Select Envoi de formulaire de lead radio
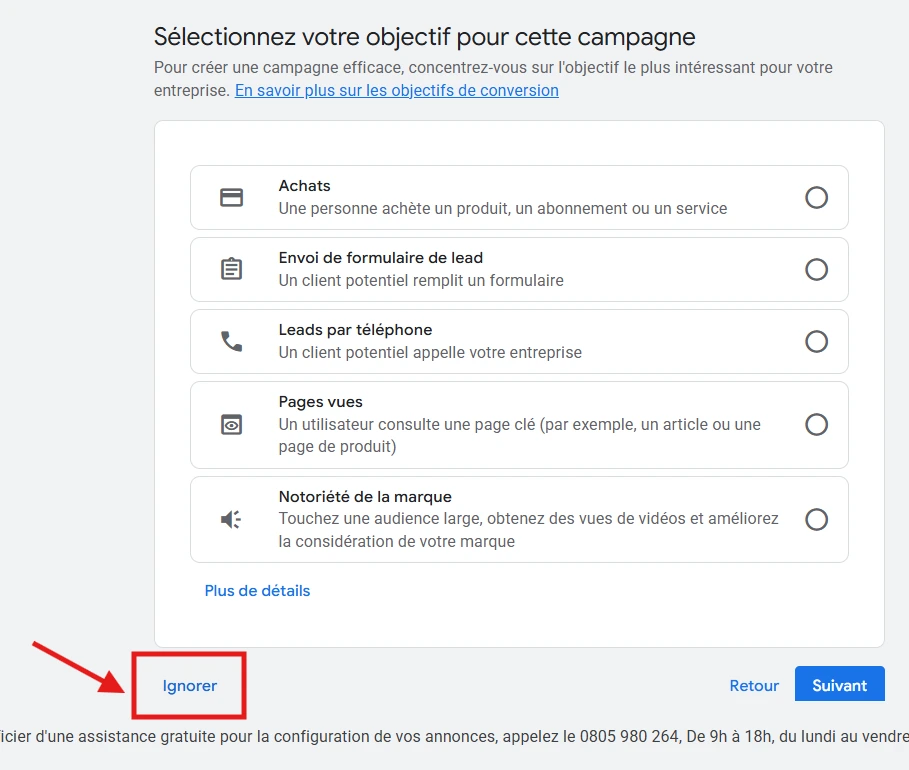This screenshot has width=909, height=770. click(816, 269)
